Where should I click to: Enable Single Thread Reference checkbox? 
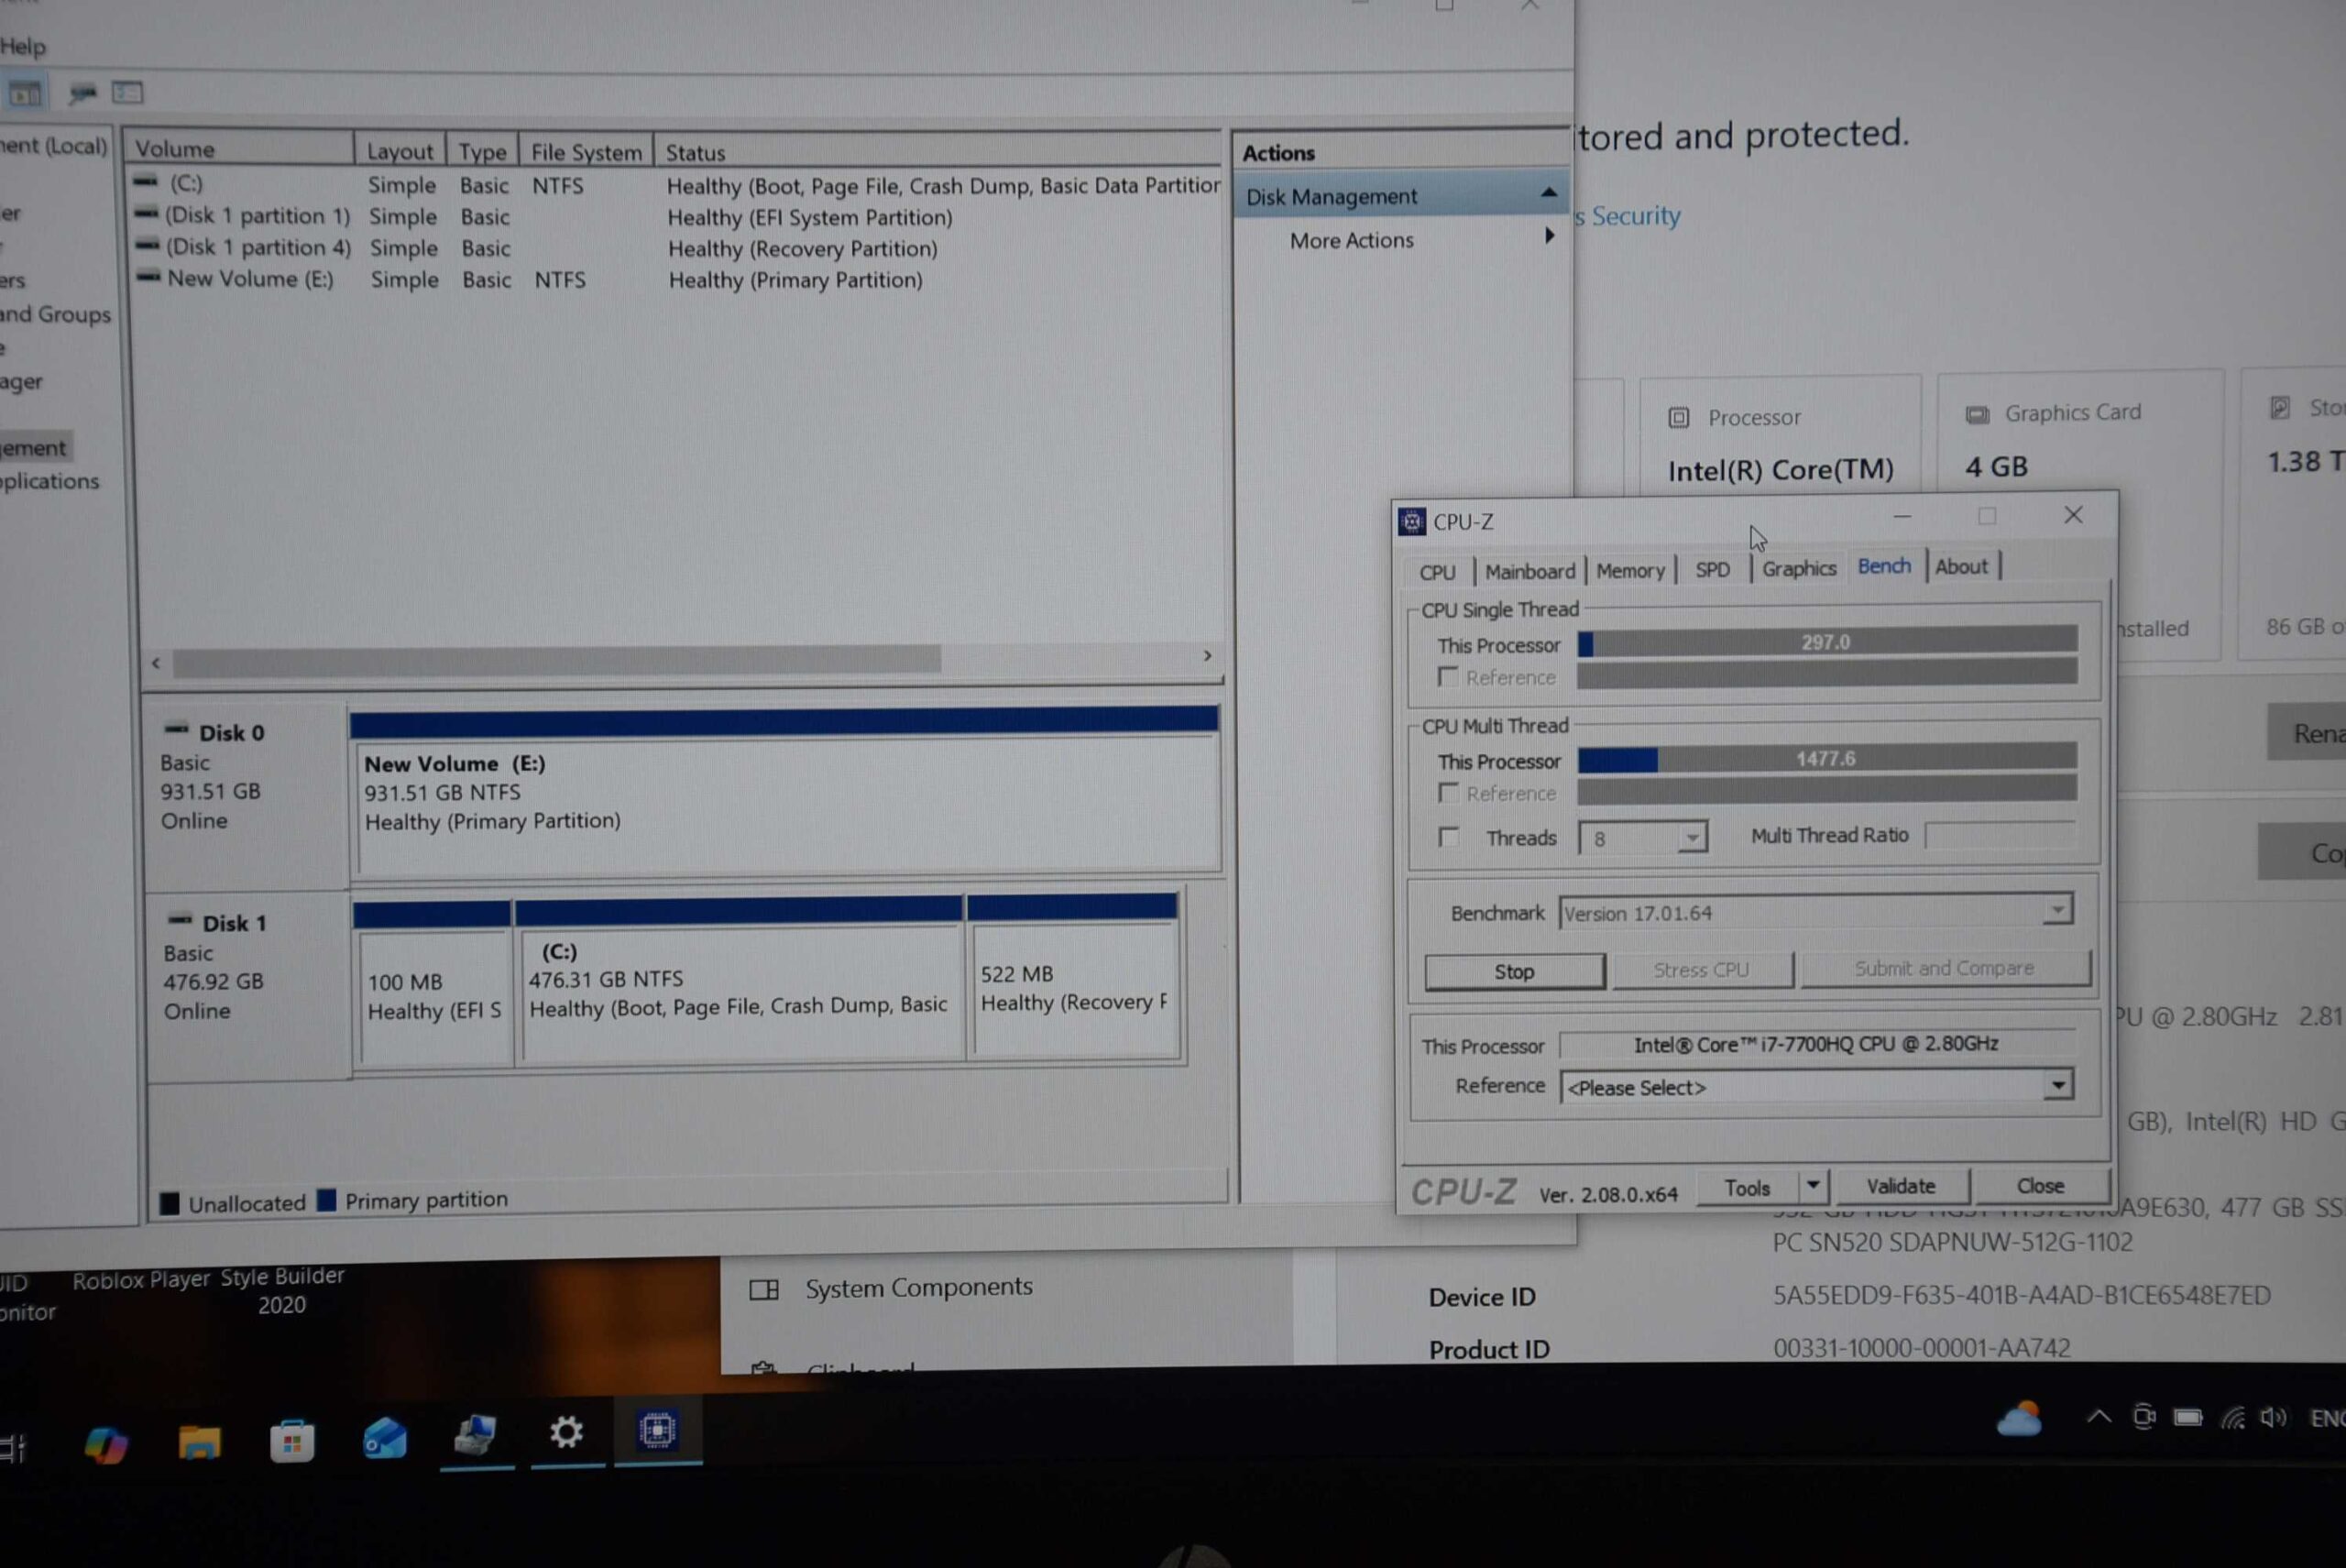pyautogui.click(x=1447, y=677)
